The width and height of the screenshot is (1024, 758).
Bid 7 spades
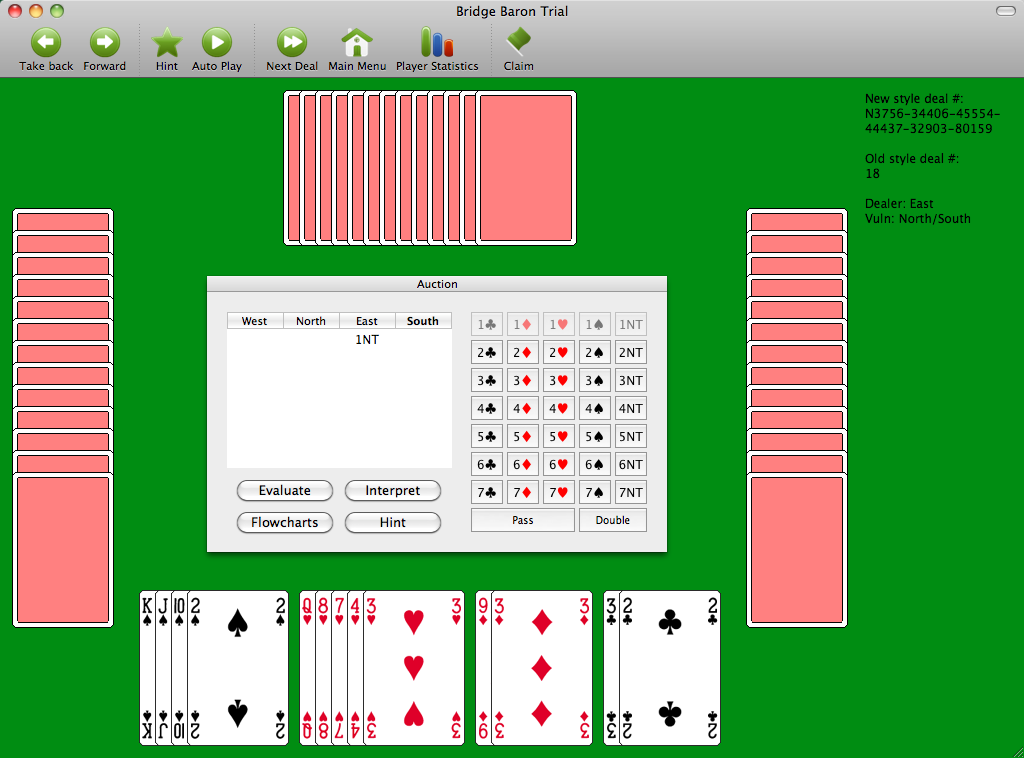point(594,493)
